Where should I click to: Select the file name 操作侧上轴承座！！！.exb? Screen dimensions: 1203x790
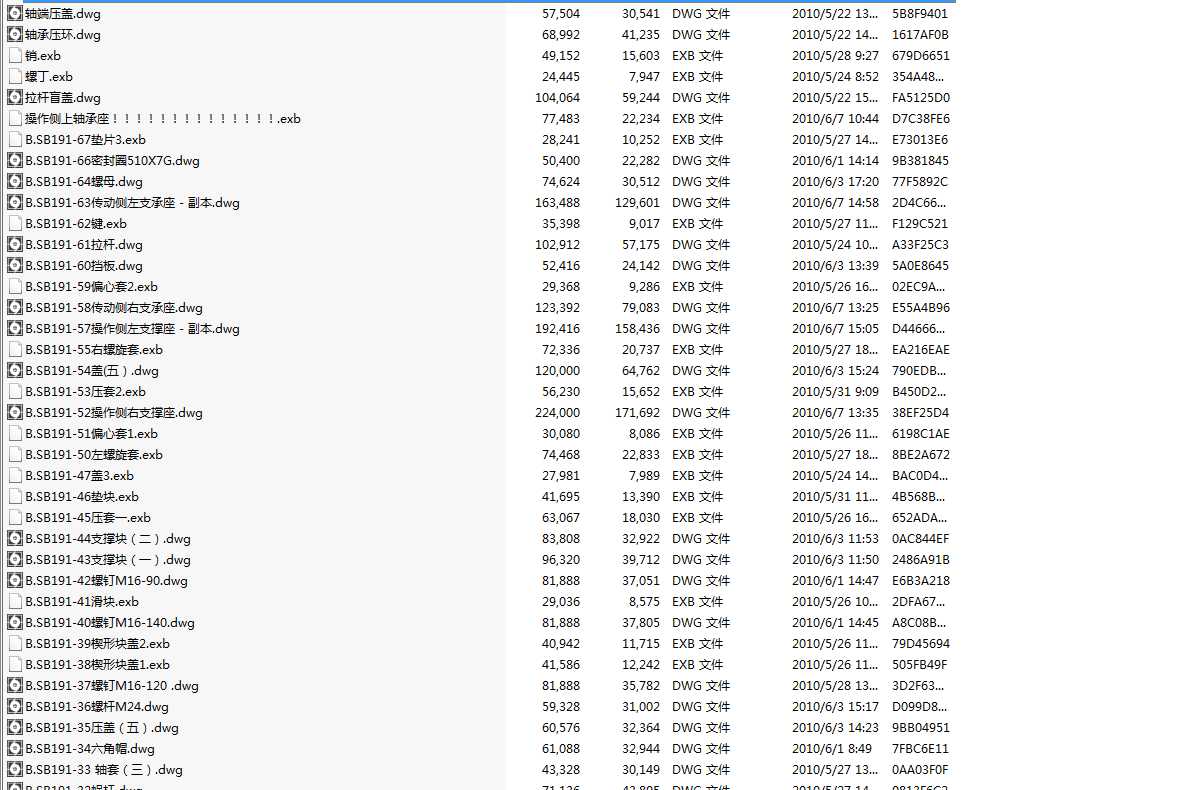[163, 119]
